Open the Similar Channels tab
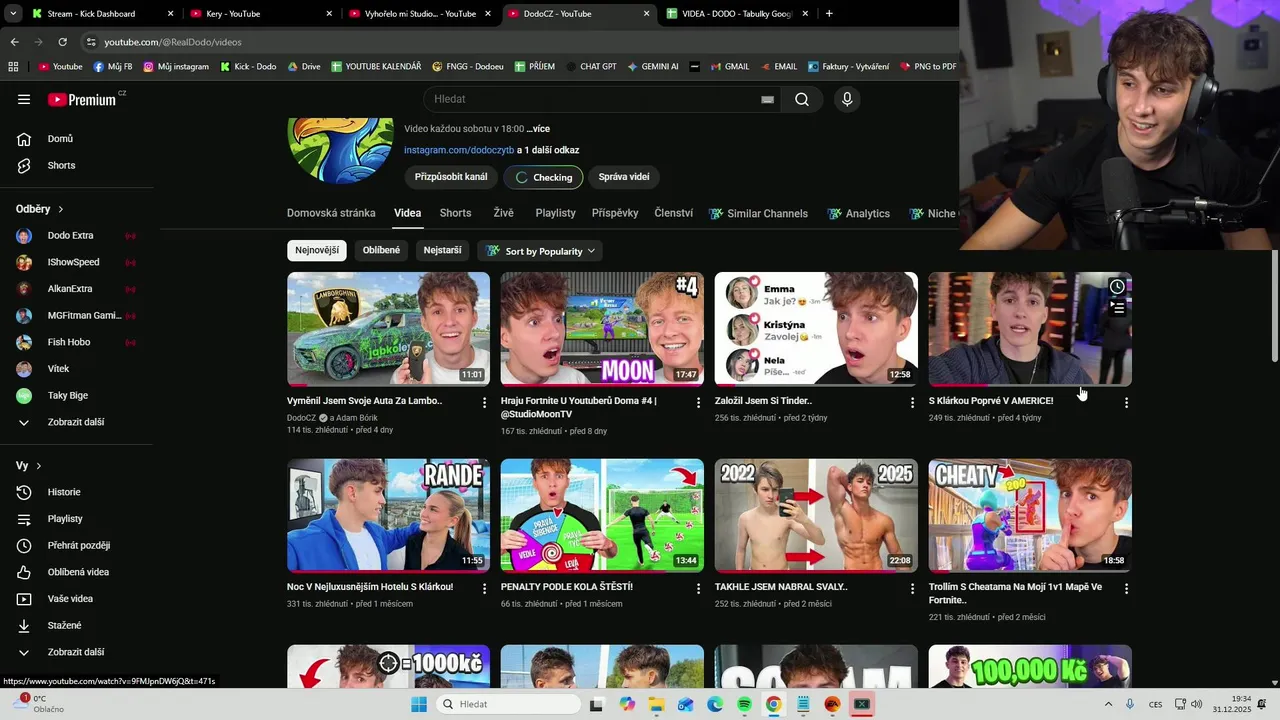Image resolution: width=1280 pixels, height=720 pixels. [758, 213]
